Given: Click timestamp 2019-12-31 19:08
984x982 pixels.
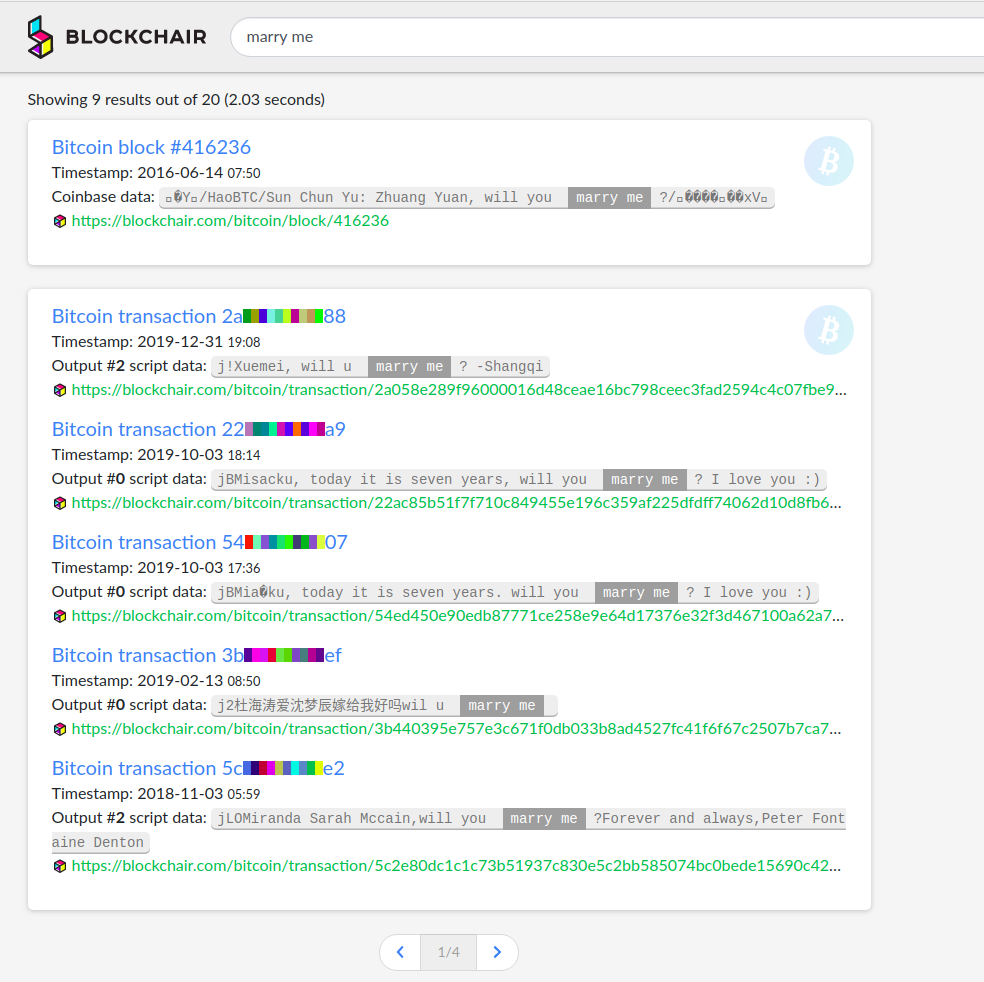Looking at the screenshot, I should click(x=199, y=342).
